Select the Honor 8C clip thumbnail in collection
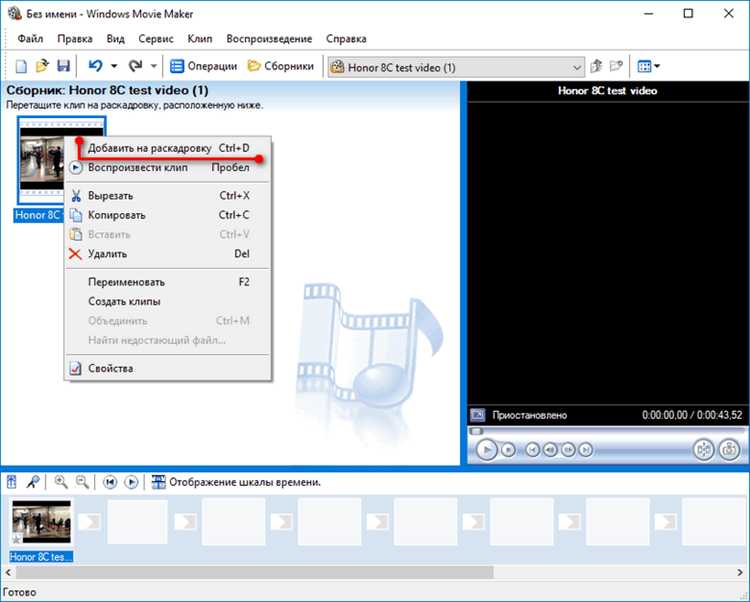Viewport: 750px width, 602px height. tap(41, 160)
